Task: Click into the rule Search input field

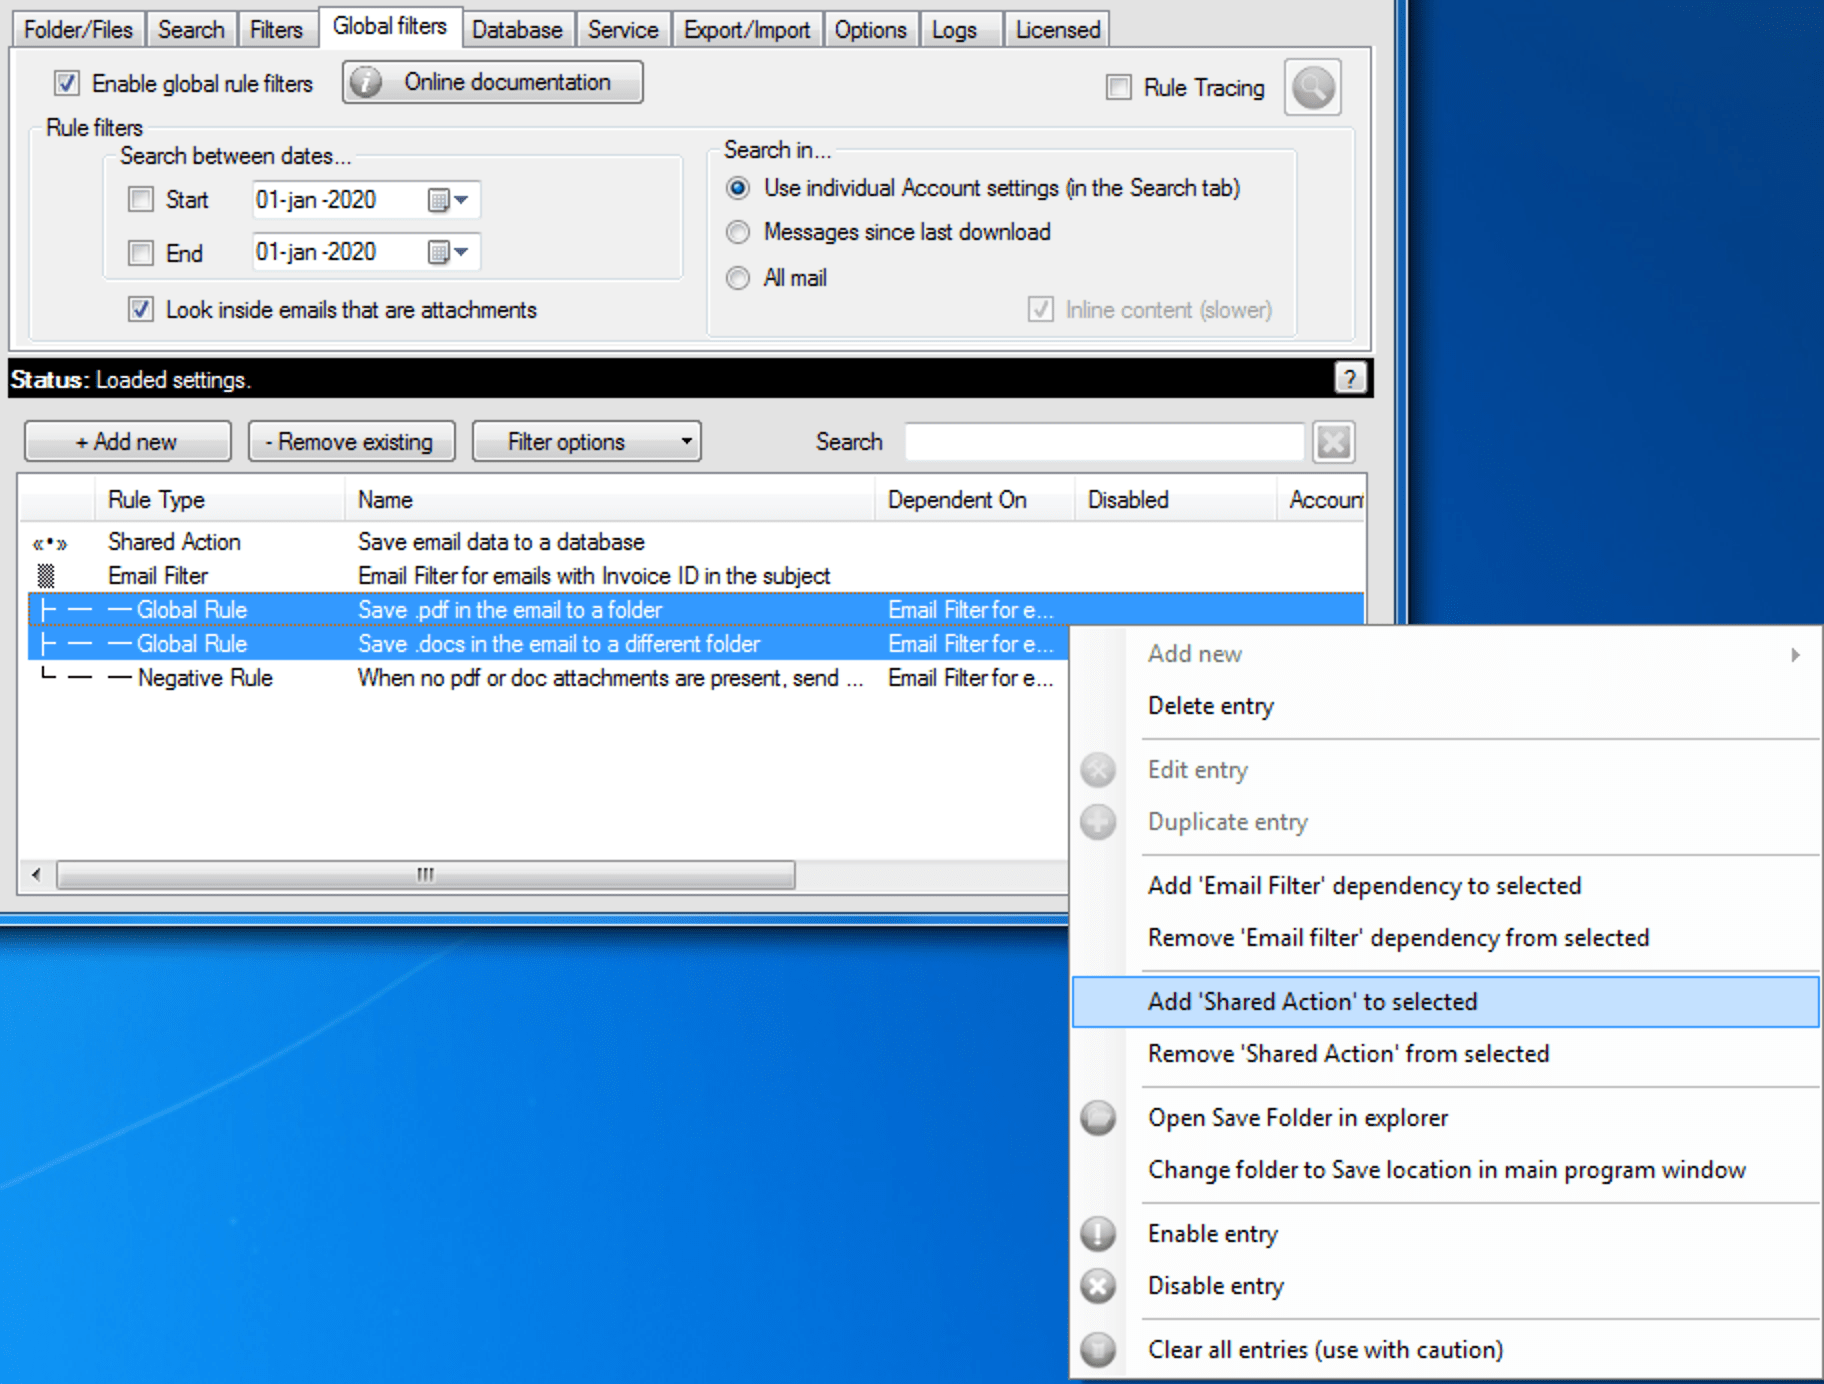Action: coord(1104,442)
